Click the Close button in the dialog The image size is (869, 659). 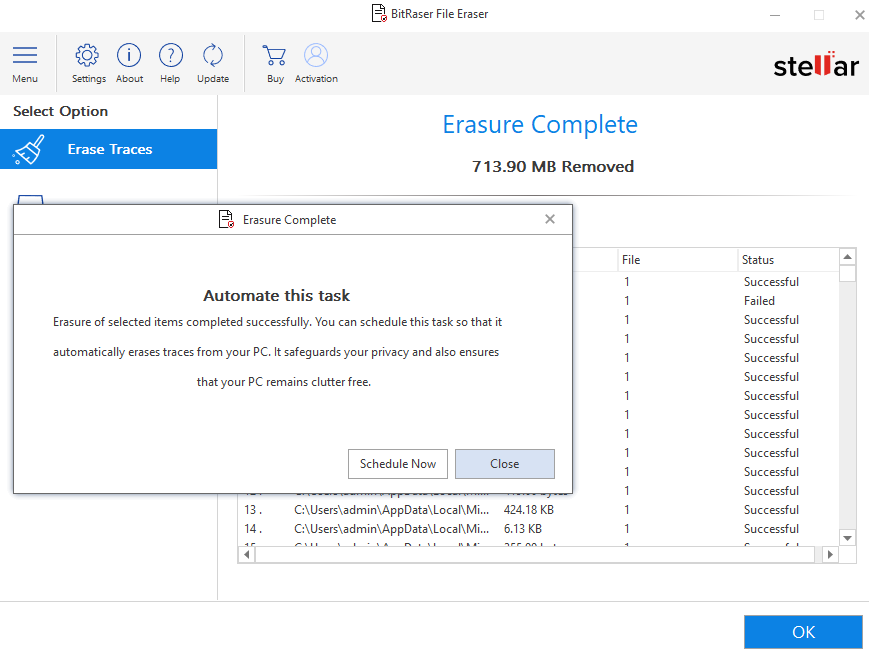point(505,464)
